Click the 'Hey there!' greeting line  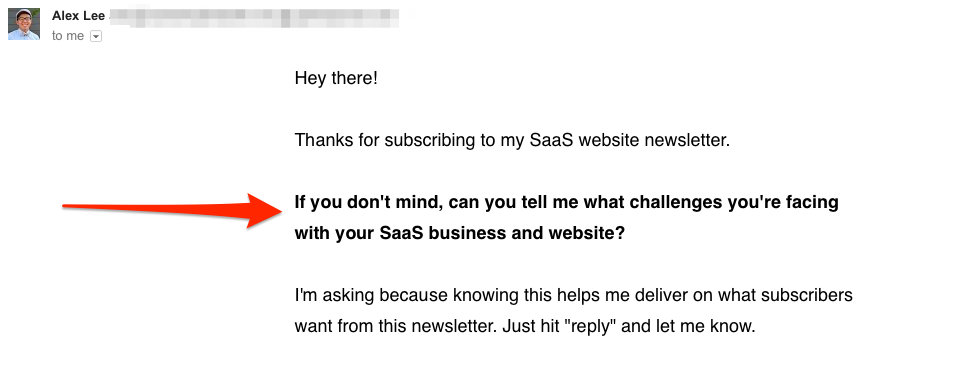pos(336,79)
